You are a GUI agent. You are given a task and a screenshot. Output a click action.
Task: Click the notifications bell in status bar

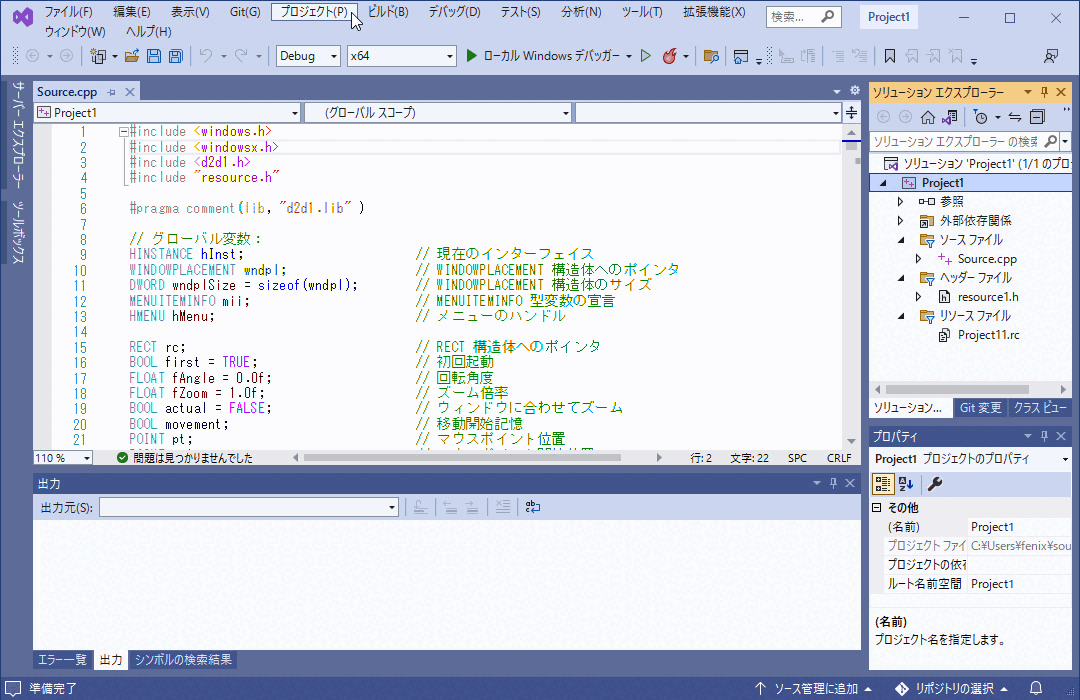pyautogui.click(x=1036, y=688)
